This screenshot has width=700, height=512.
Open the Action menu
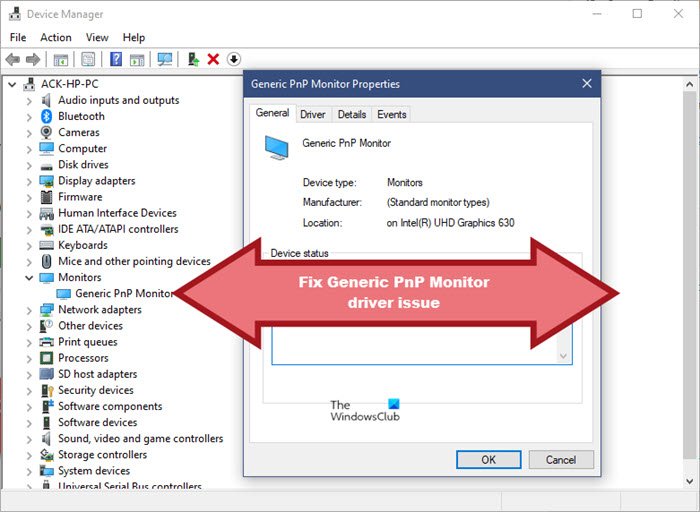[x=56, y=37]
